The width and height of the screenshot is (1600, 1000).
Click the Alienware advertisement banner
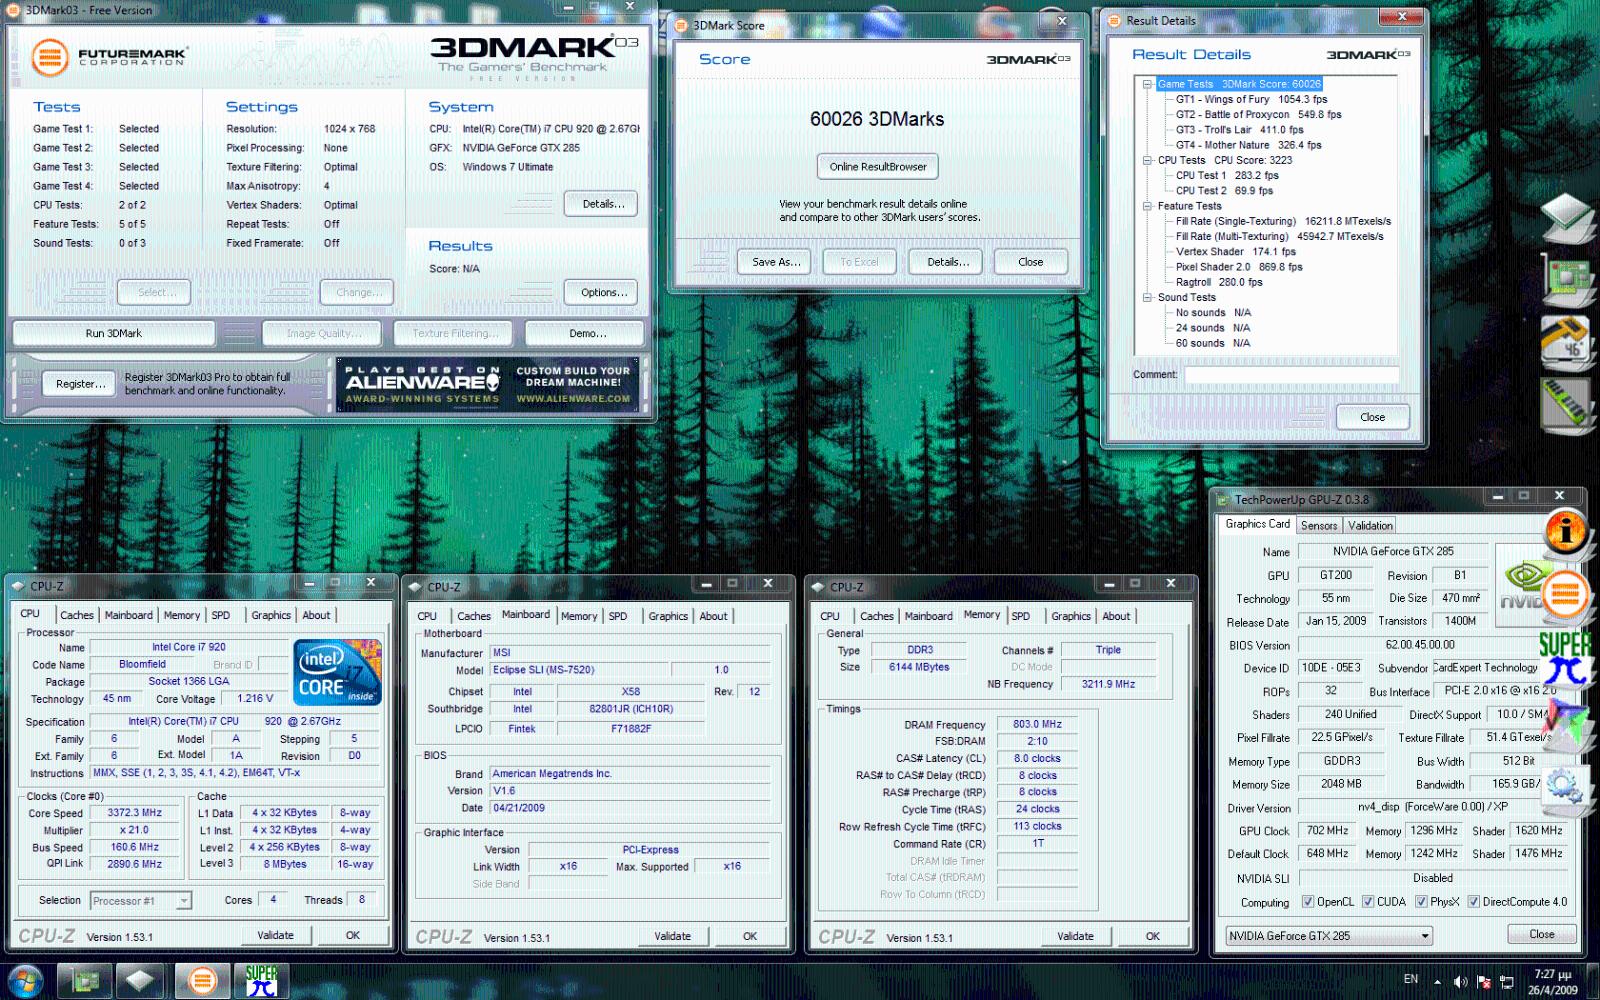tap(487, 384)
